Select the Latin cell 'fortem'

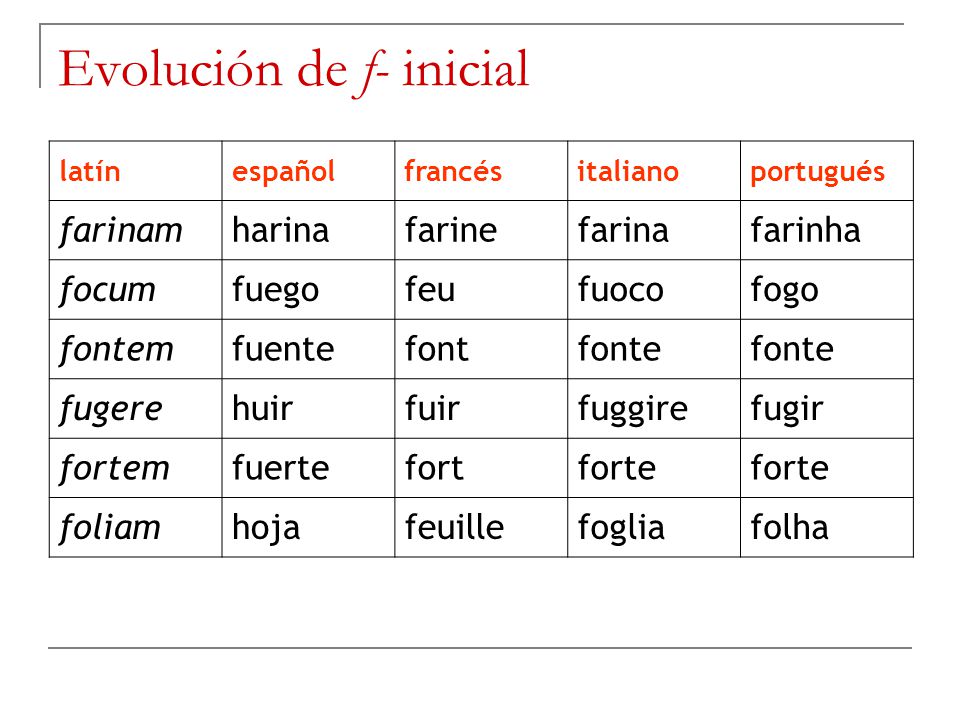(x=135, y=468)
